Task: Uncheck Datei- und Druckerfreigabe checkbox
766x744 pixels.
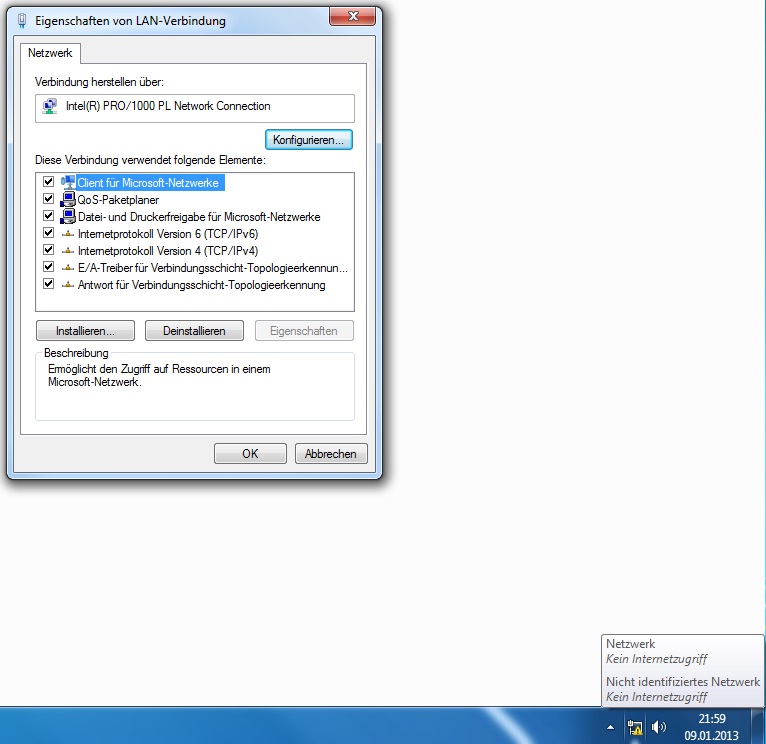Action: click(x=48, y=216)
